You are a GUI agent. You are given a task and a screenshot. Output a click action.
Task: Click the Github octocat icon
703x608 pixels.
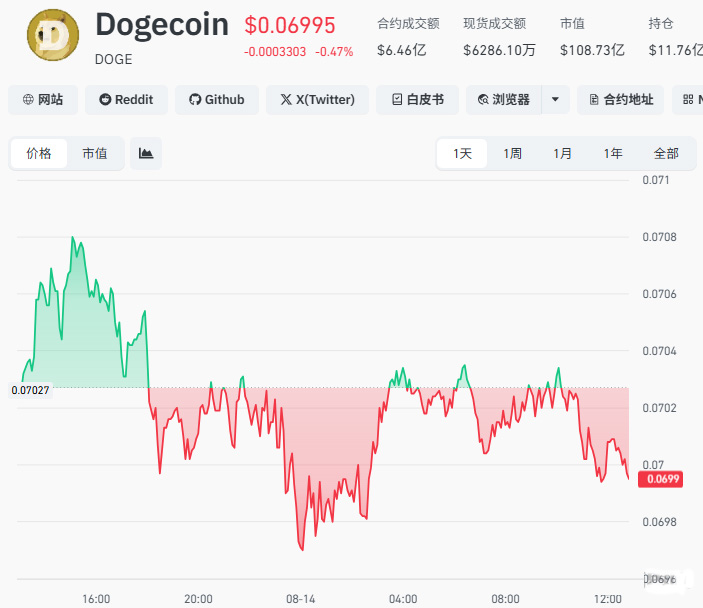[195, 100]
